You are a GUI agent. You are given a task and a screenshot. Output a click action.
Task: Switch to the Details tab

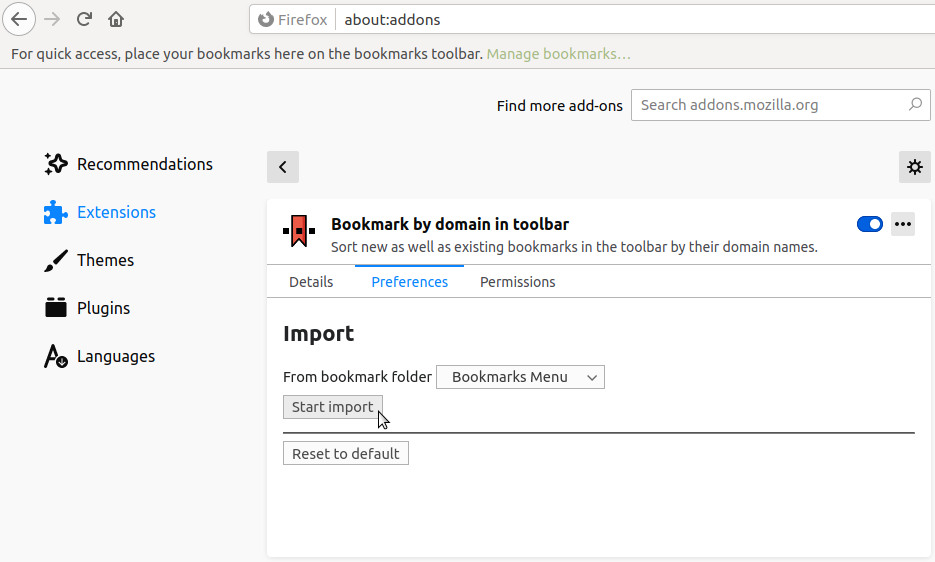pyautogui.click(x=311, y=282)
